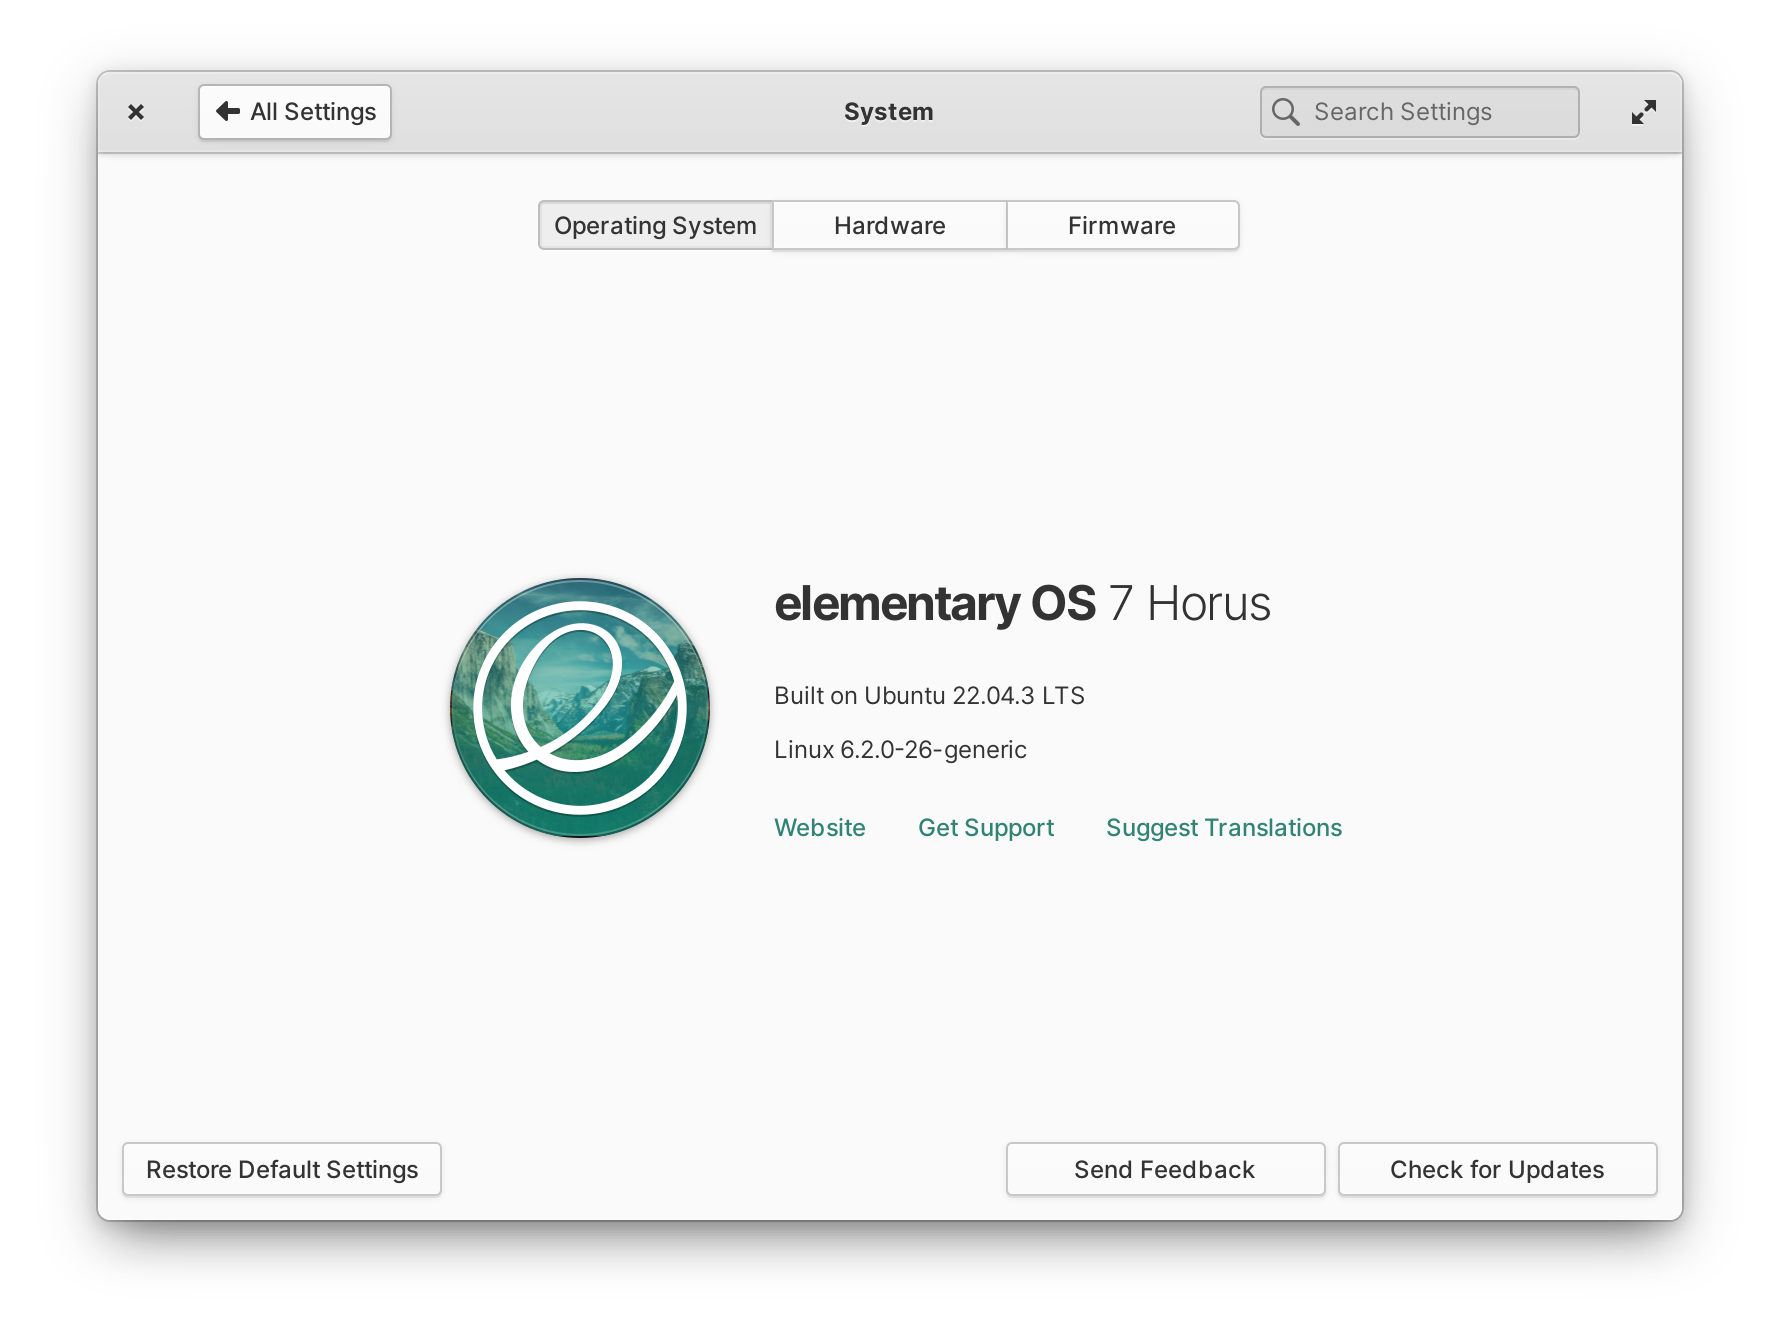Click the System header title
Viewport: 1780px width, 1344px height.
pyautogui.click(x=888, y=111)
